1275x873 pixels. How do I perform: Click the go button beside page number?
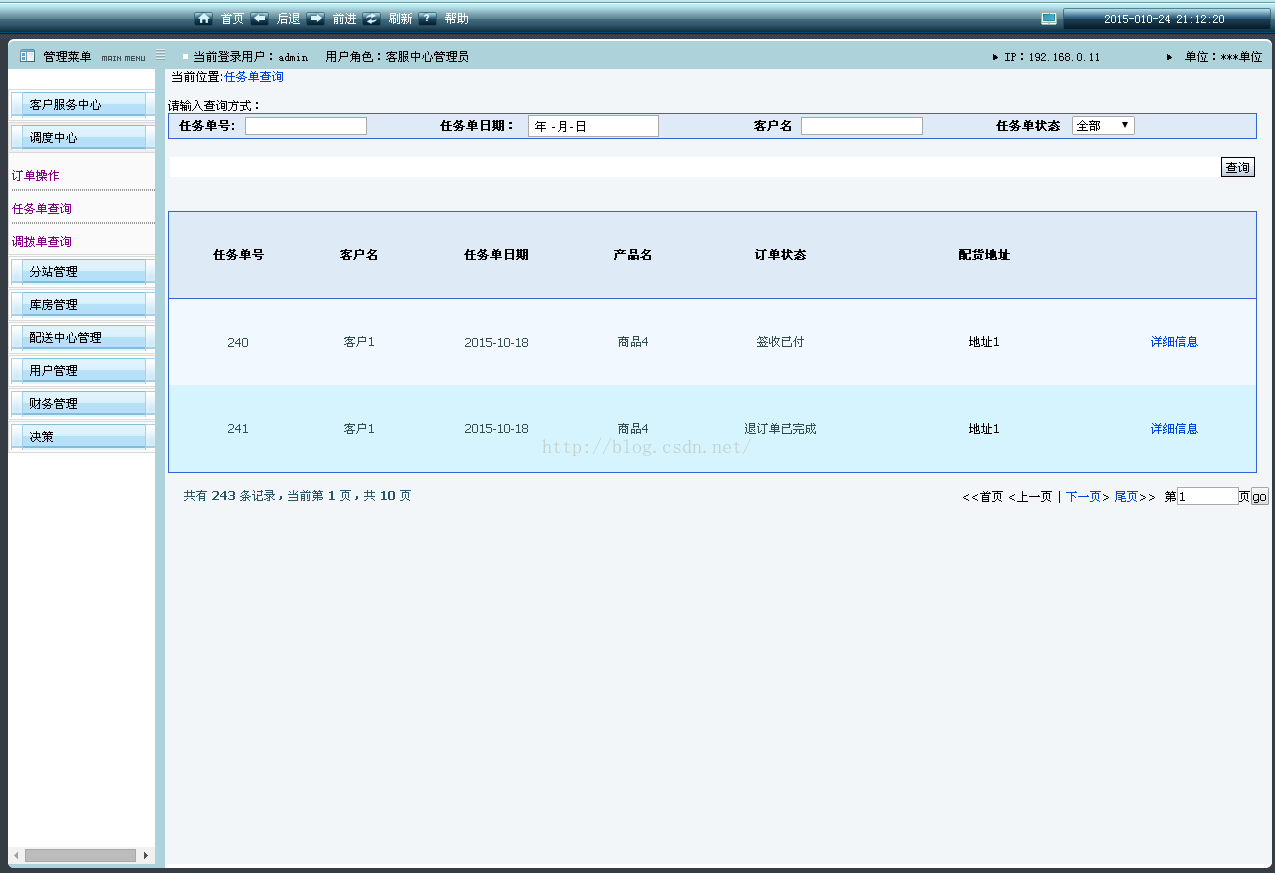1259,497
